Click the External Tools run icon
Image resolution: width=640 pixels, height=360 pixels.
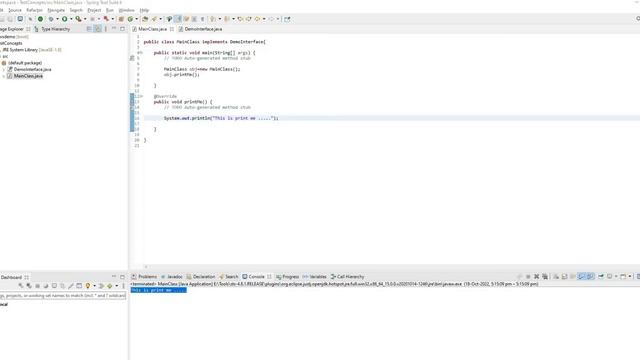pyautogui.click(x=78, y=19)
